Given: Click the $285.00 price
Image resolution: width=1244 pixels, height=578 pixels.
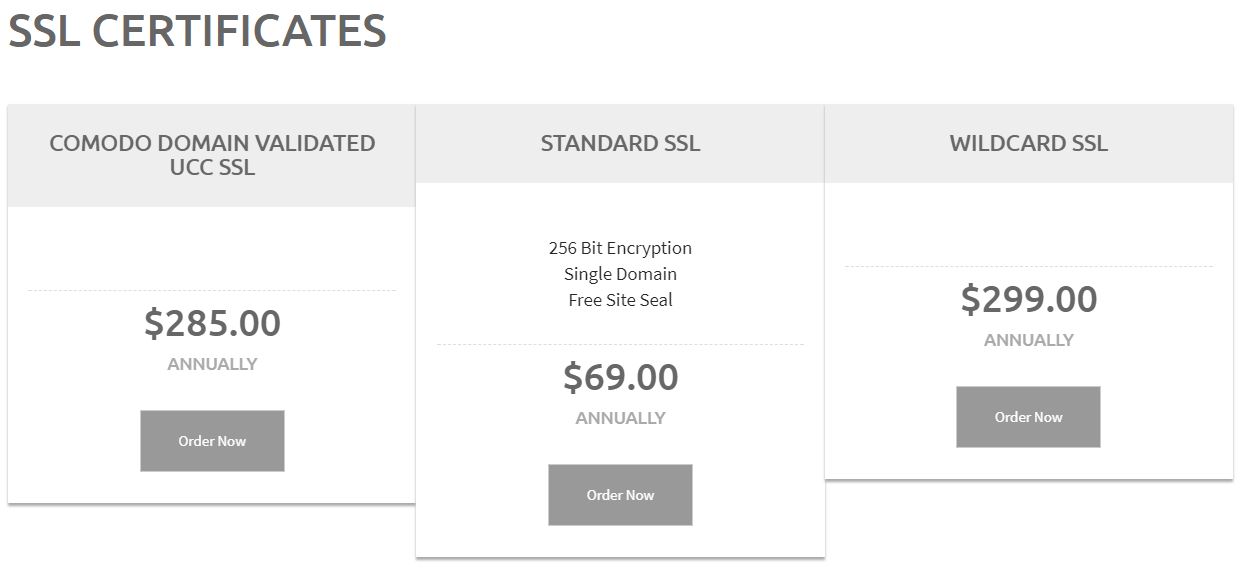Looking at the screenshot, I should (x=212, y=323).
